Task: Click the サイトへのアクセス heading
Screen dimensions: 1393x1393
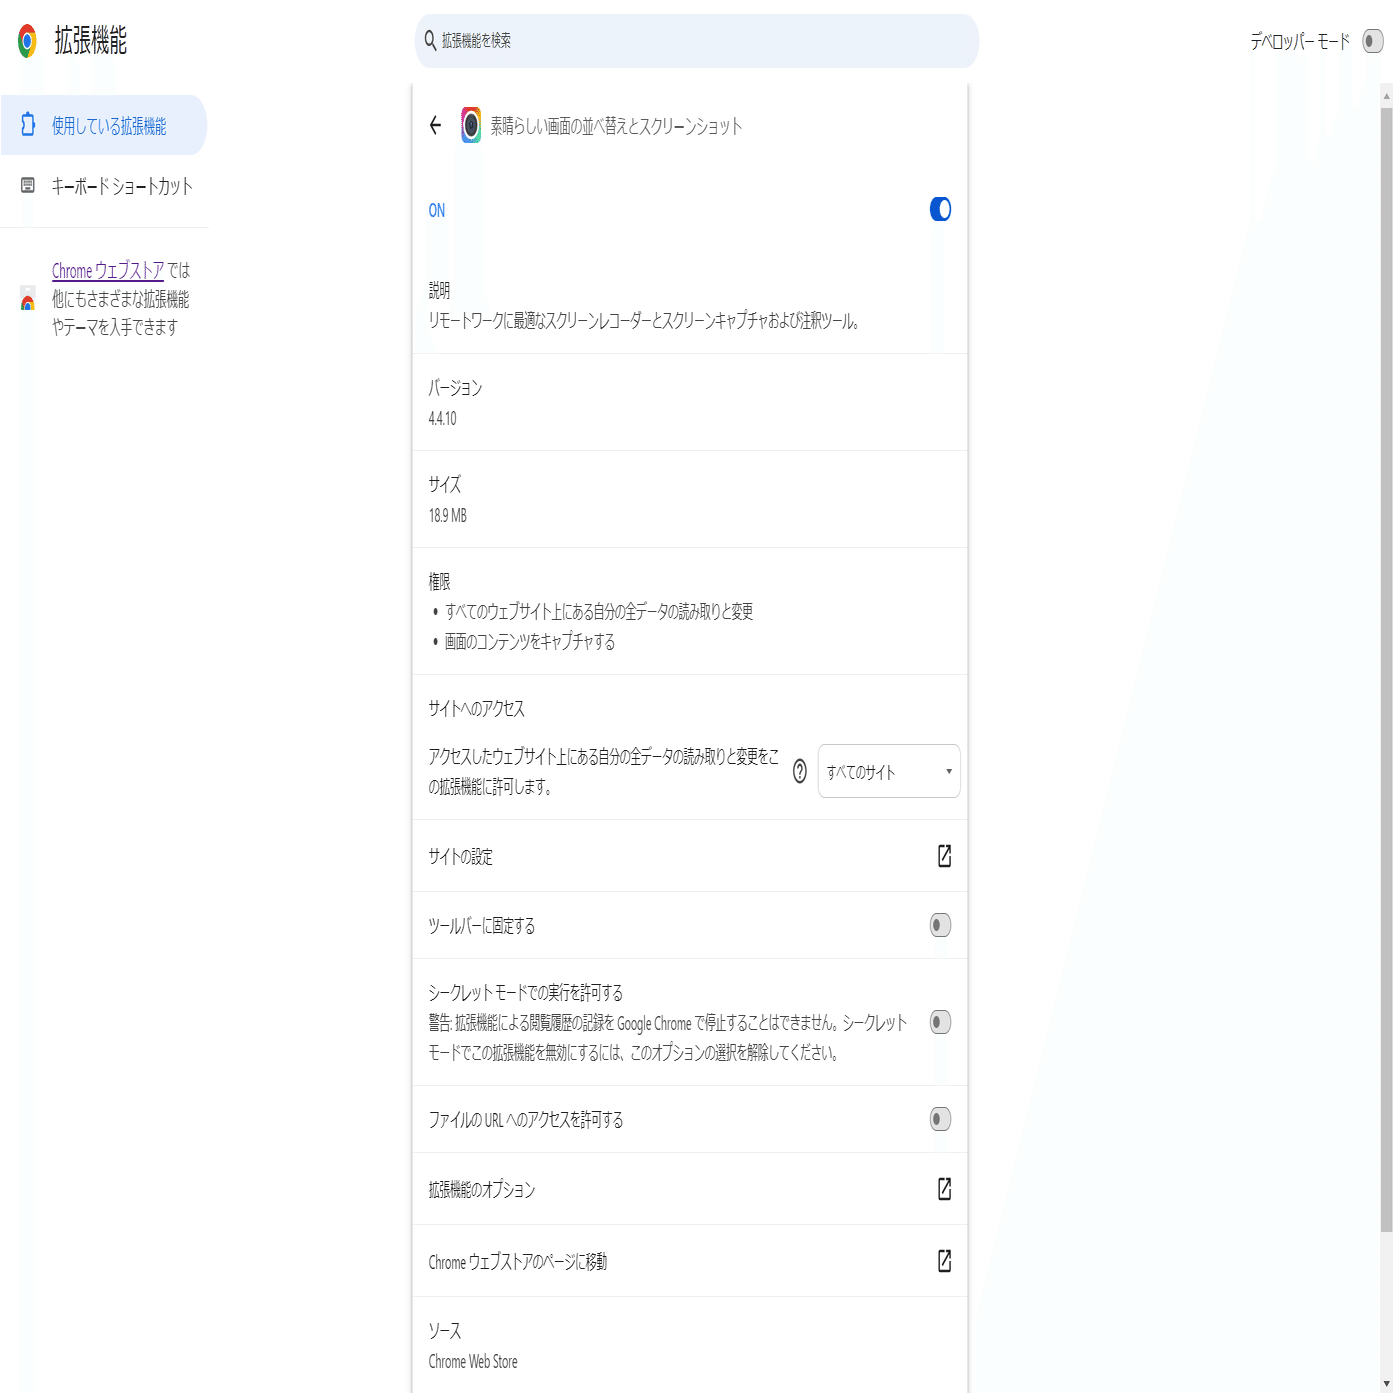Action: tap(476, 708)
